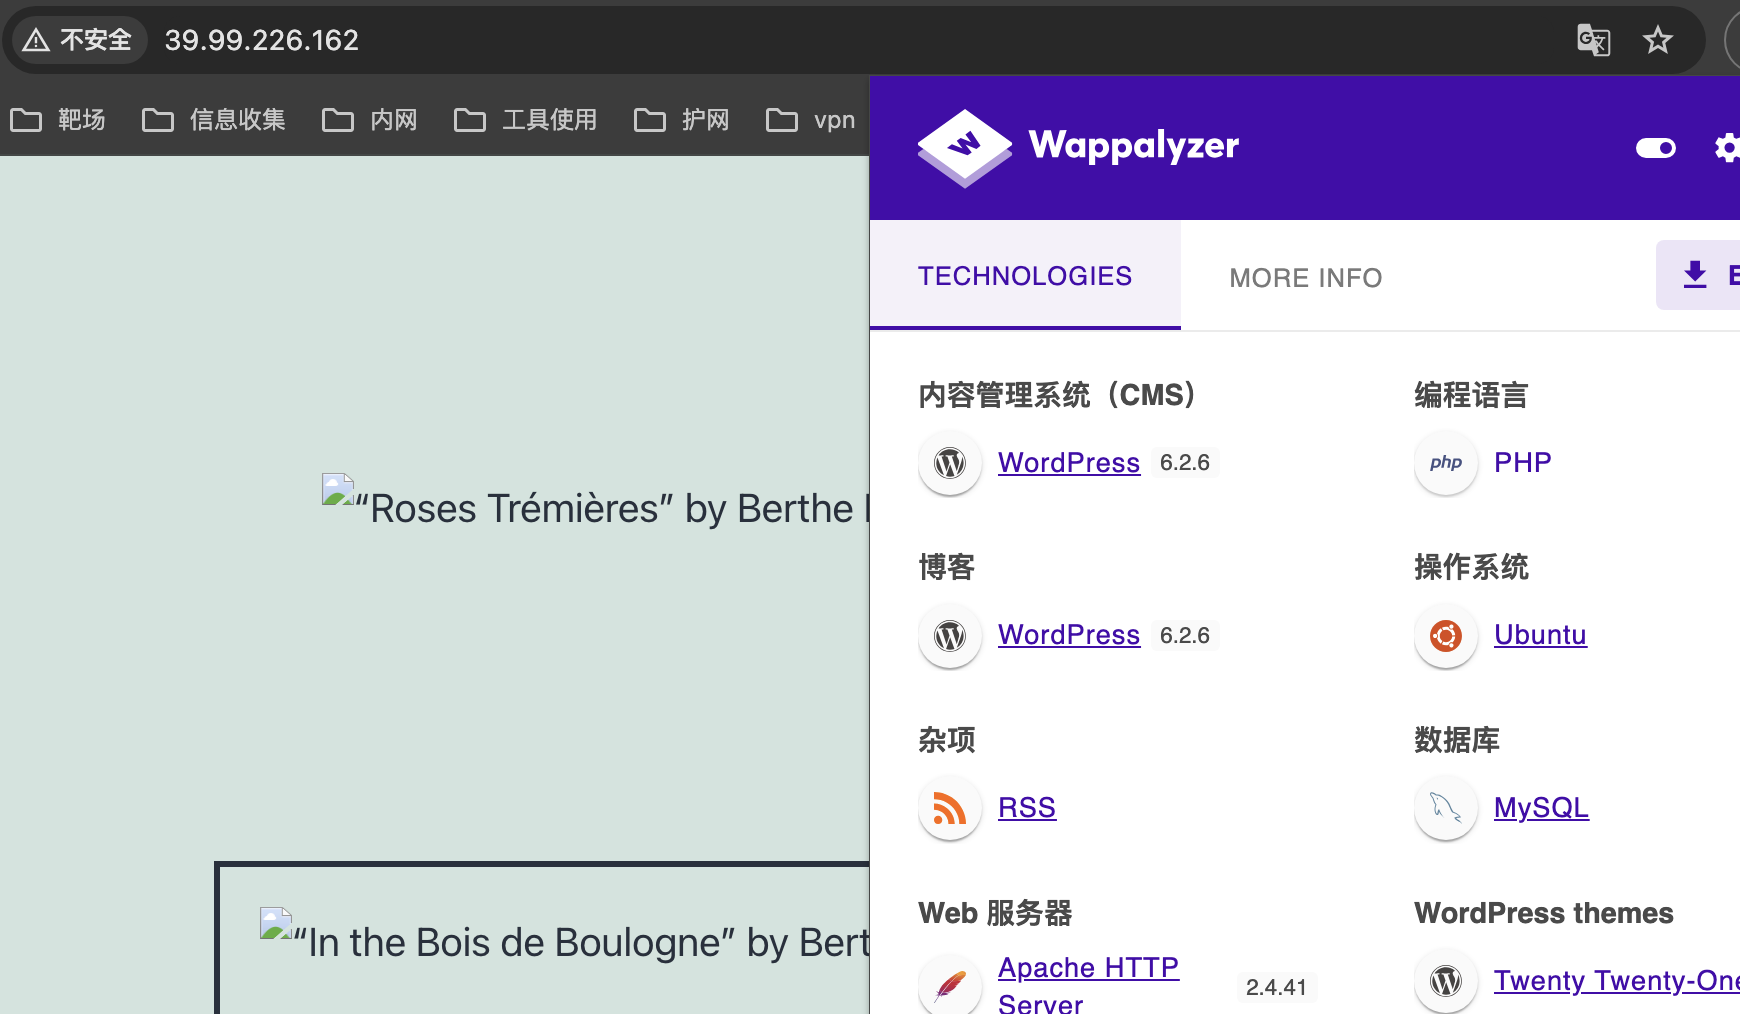
Task: Click the 杂项 category heading
Action: coord(946,740)
